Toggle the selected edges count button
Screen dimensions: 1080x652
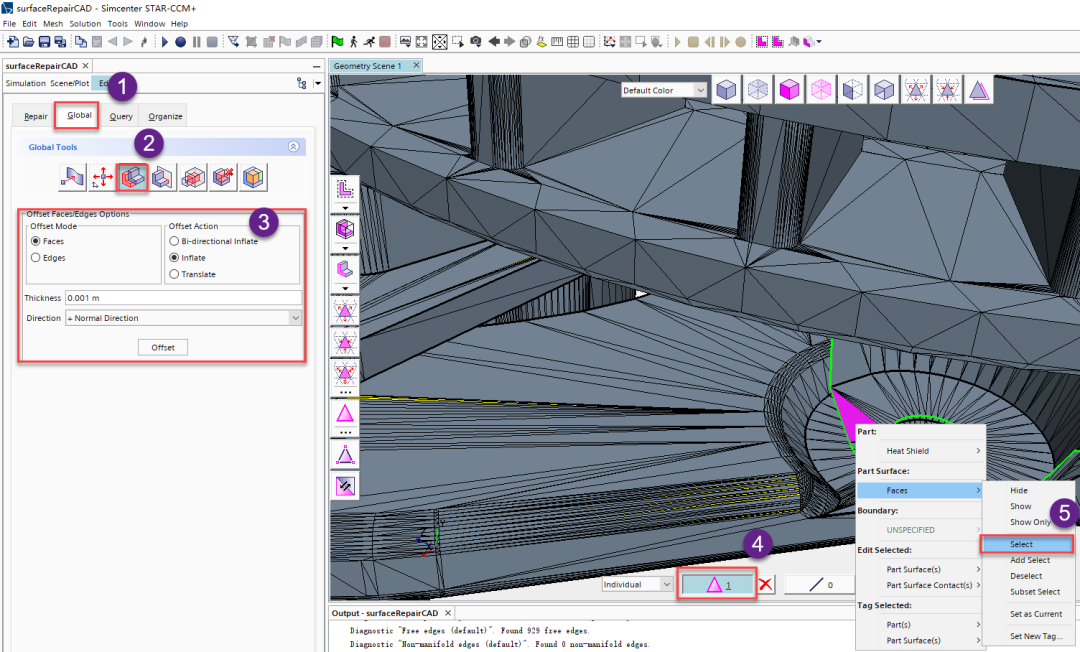coord(820,585)
